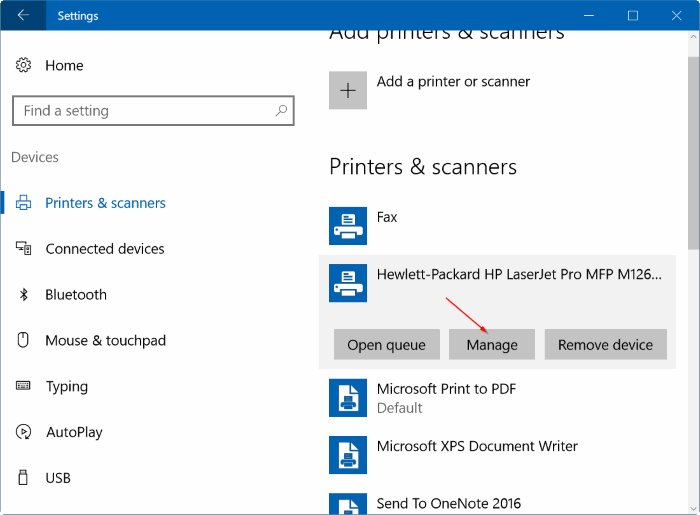Select Mouse & touchpad settings
This screenshot has height=515, width=700.
[105, 341]
